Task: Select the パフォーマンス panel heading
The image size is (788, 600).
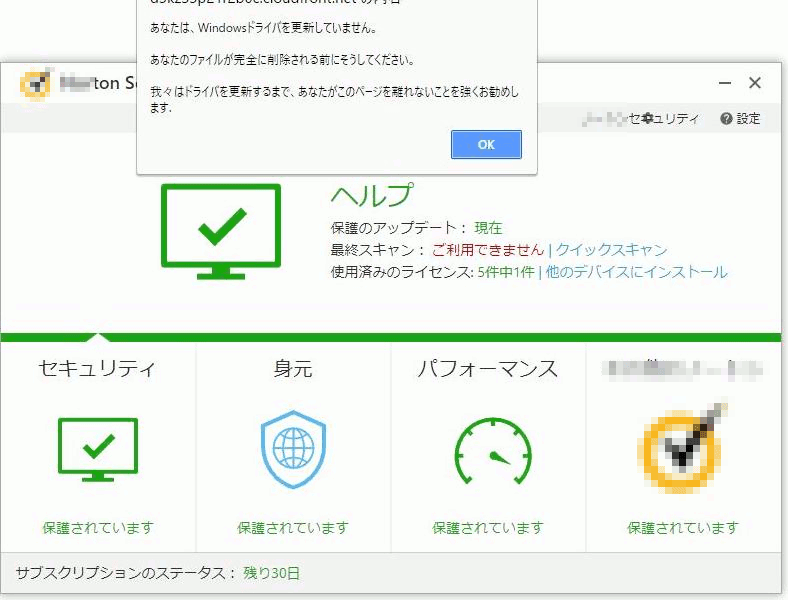Action: (x=487, y=368)
